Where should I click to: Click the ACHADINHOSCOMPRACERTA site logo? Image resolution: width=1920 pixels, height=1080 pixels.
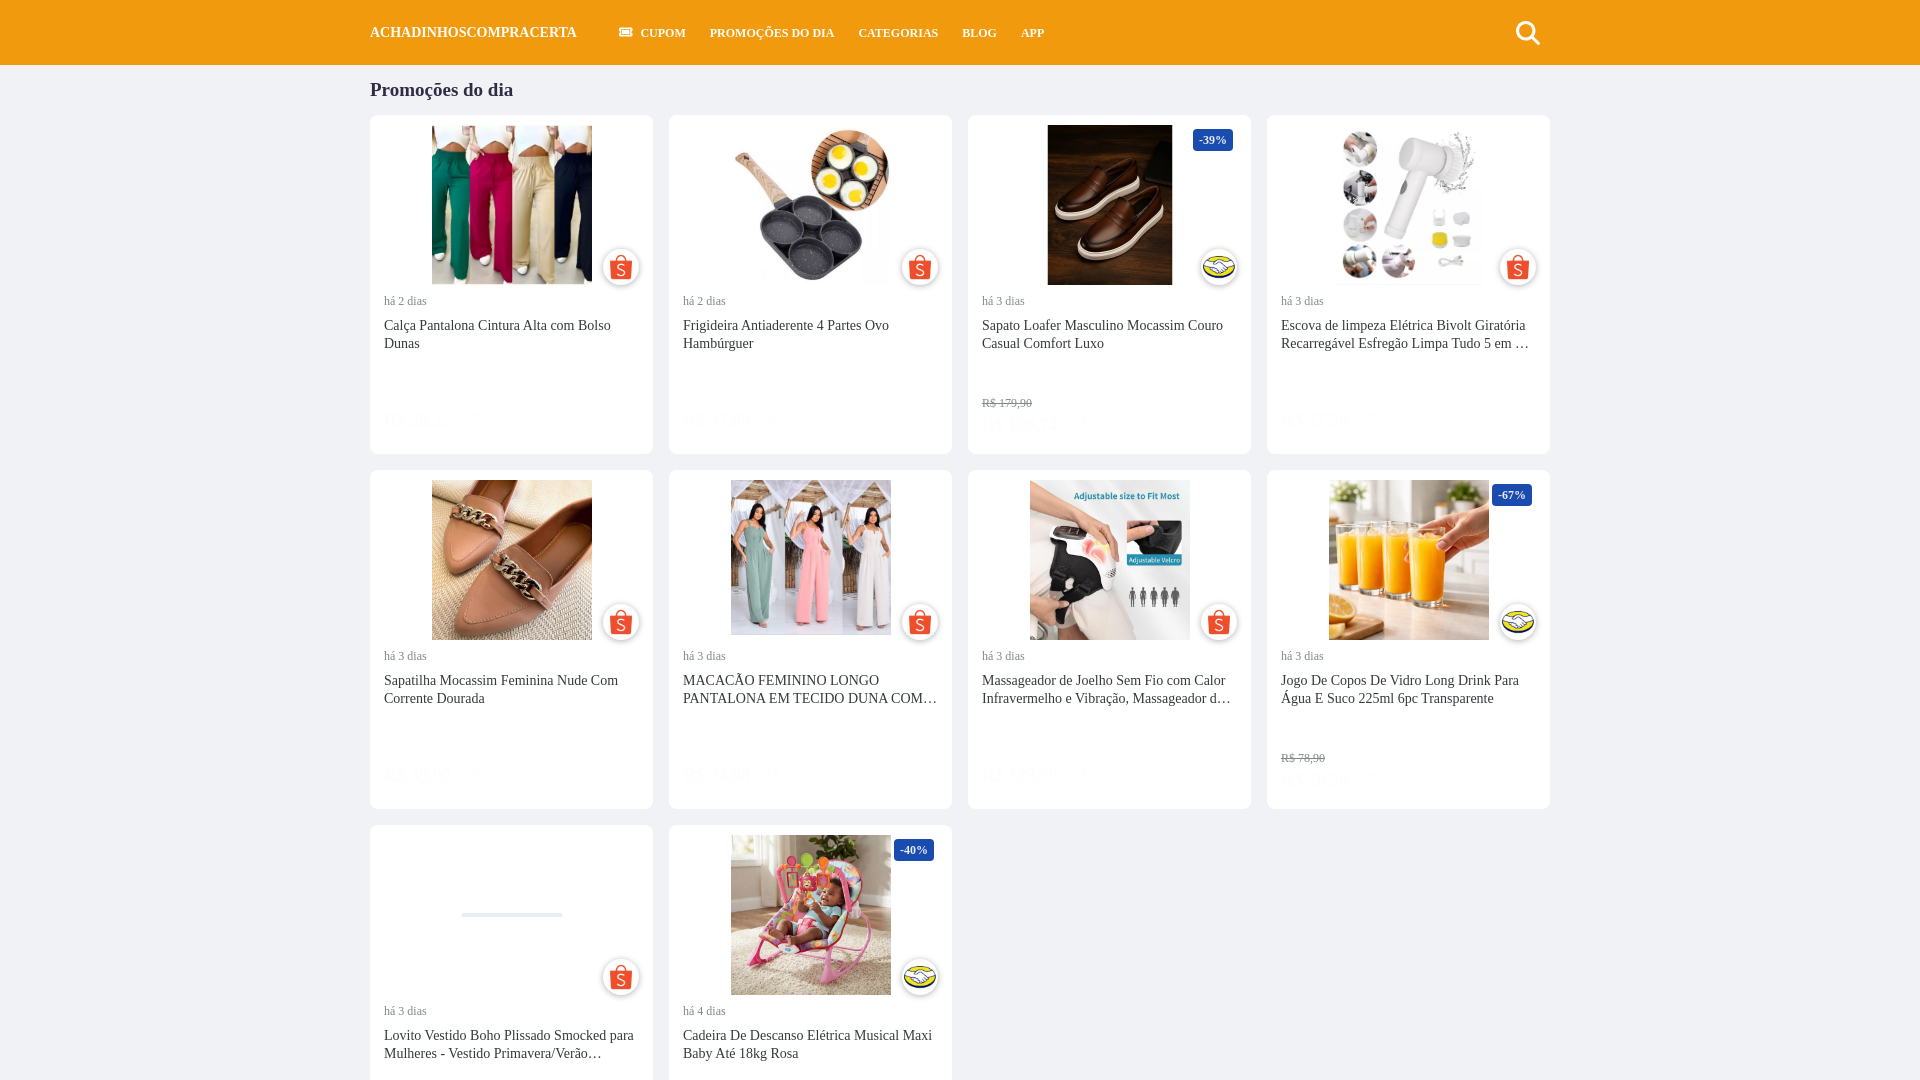coord(473,33)
